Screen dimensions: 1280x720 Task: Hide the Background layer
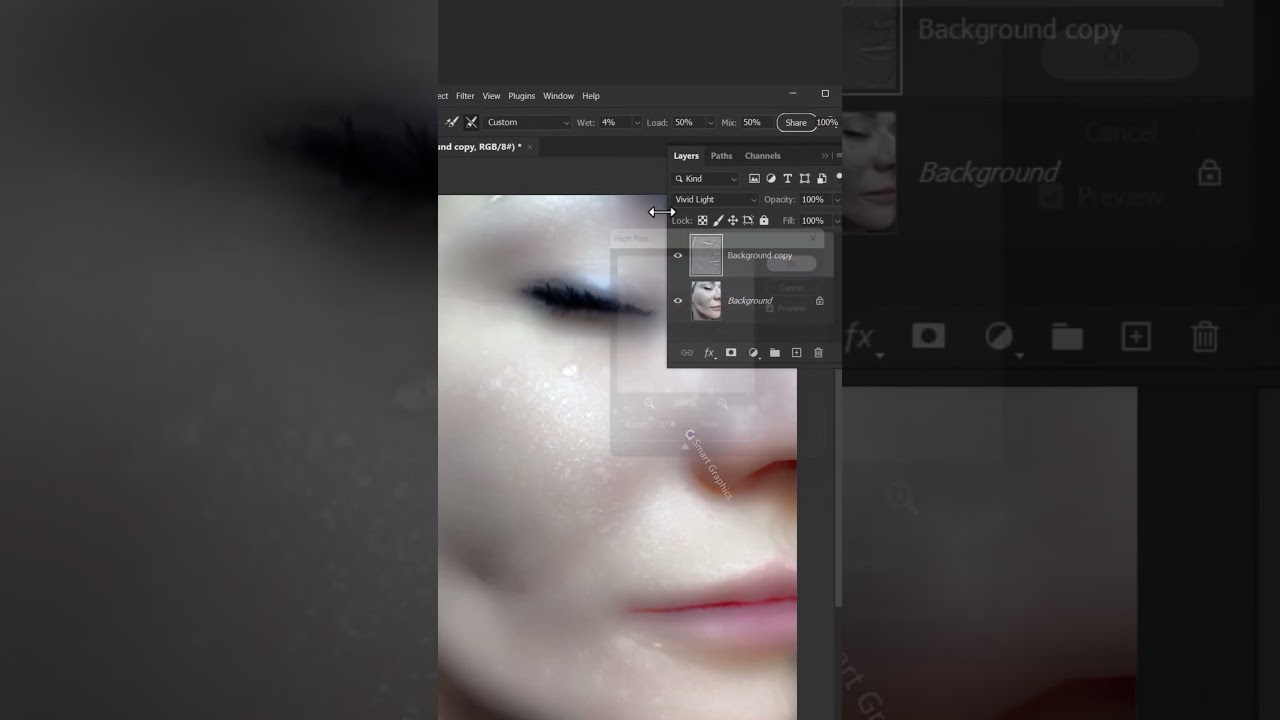pyautogui.click(x=678, y=301)
